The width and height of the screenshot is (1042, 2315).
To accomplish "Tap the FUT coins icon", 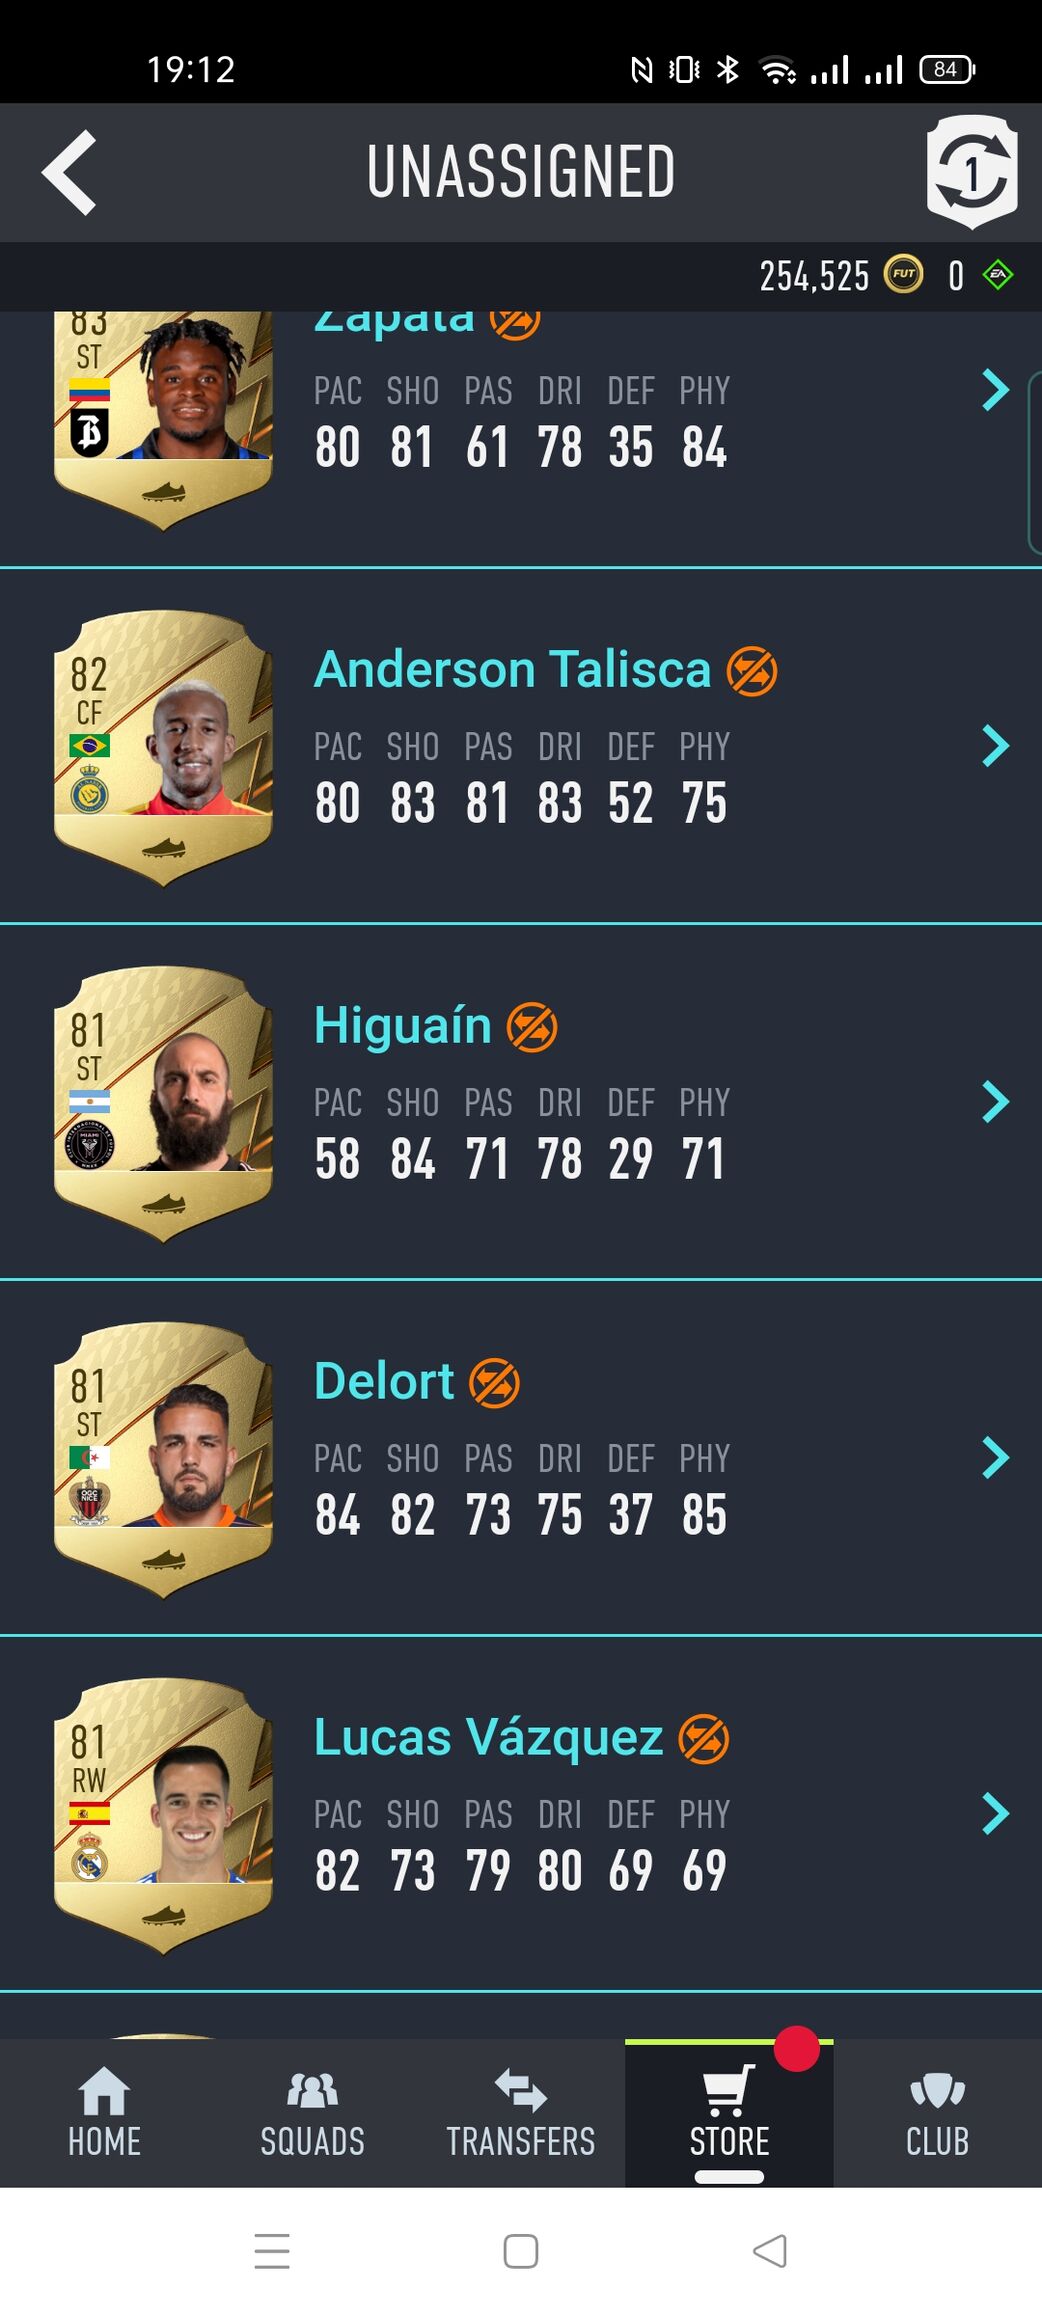I will coord(903,274).
